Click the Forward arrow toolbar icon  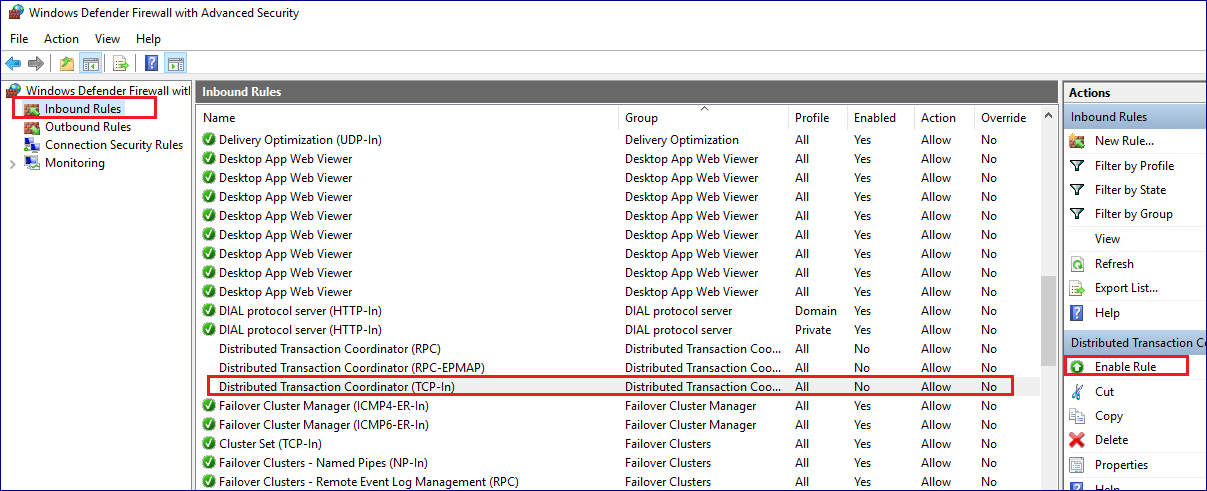point(36,64)
